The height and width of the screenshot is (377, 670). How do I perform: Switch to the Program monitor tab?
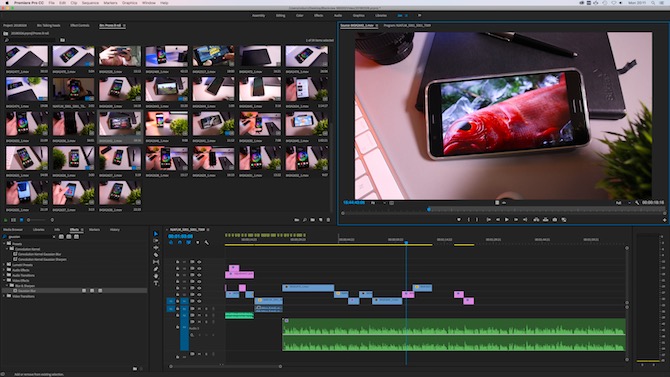(x=407, y=26)
